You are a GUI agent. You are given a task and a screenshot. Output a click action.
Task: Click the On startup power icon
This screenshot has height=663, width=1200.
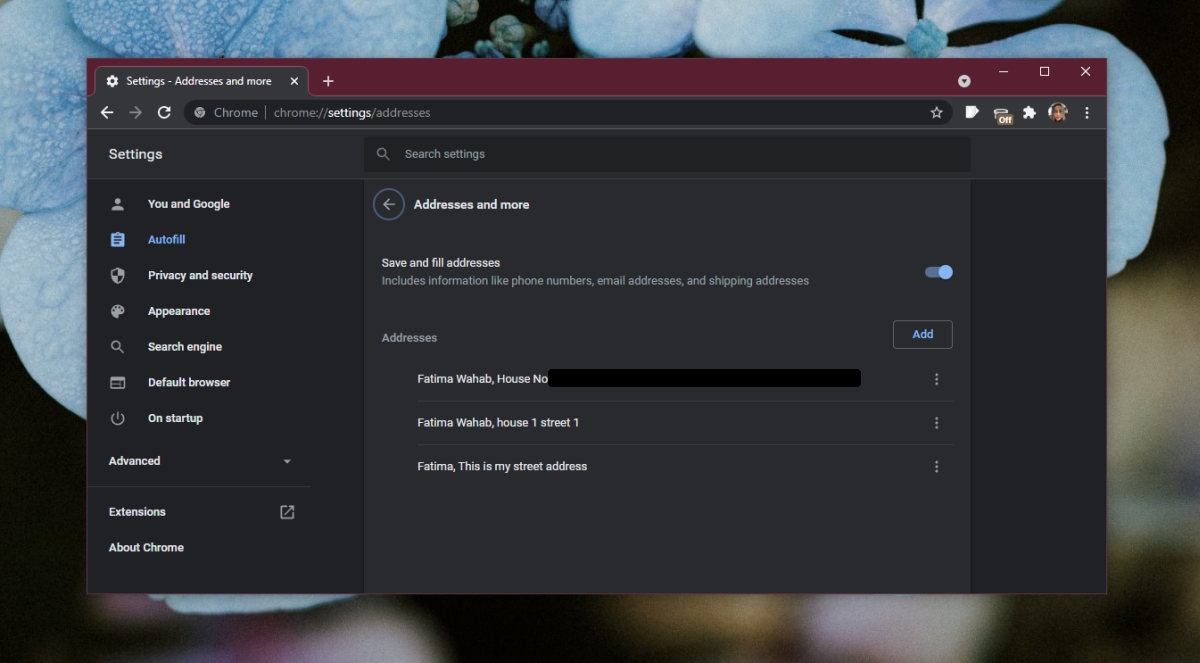(x=117, y=418)
